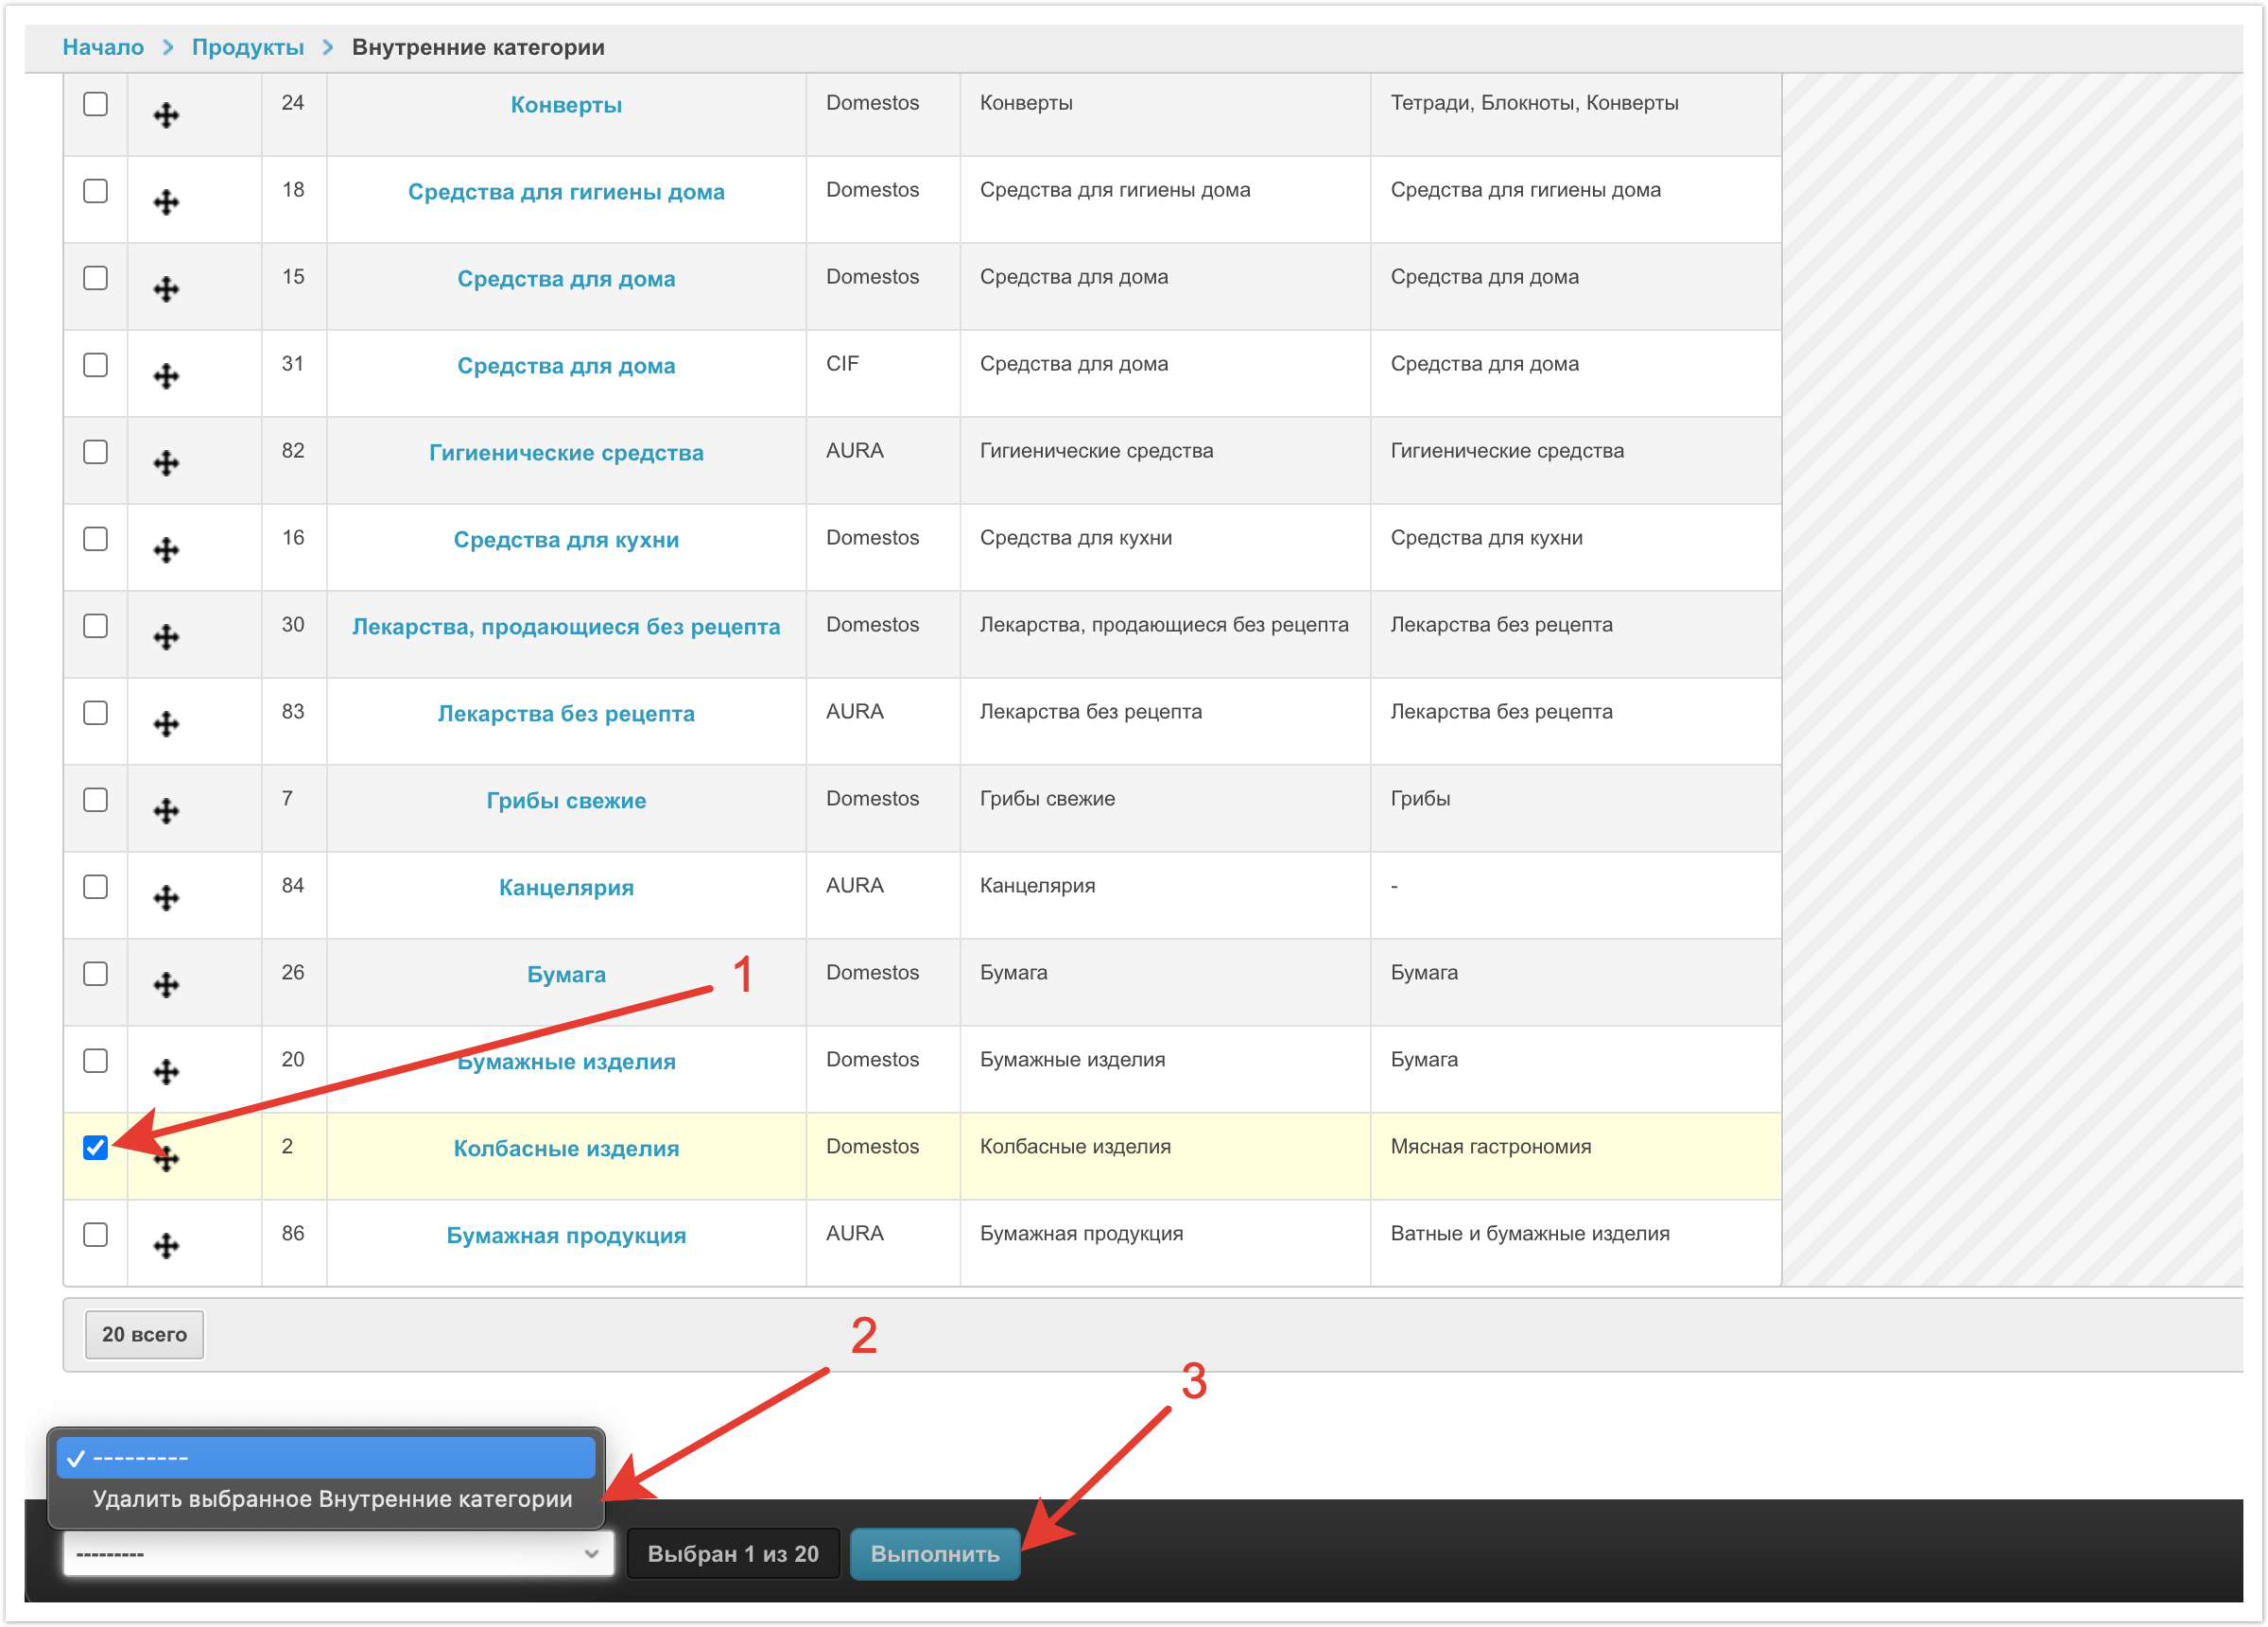Click drag handle for Средства для кухни
The width and height of the screenshot is (2268, 1627).
point(166,550)
